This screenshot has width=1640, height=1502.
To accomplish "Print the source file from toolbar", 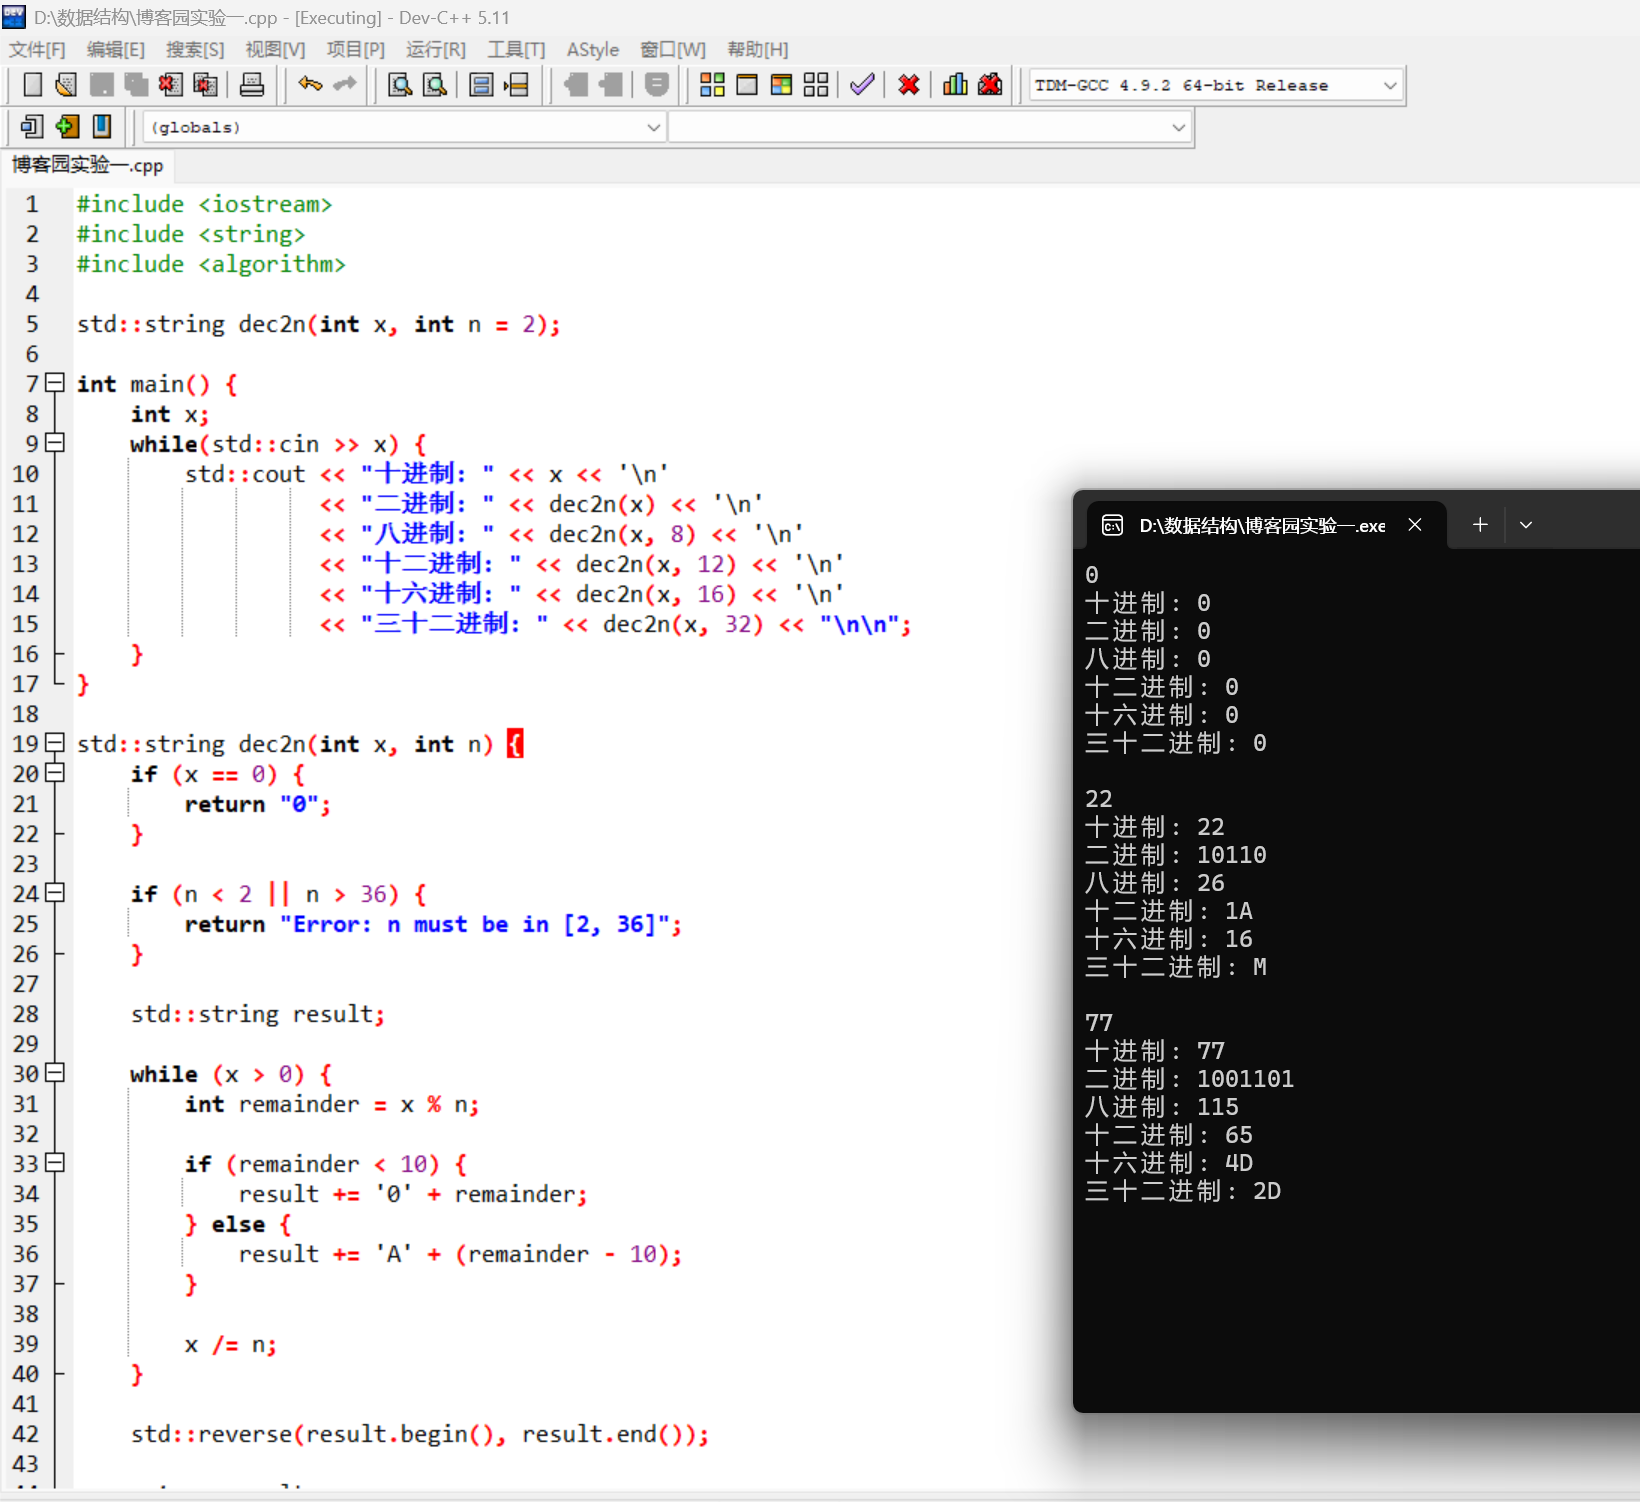I will coord(252,85).
